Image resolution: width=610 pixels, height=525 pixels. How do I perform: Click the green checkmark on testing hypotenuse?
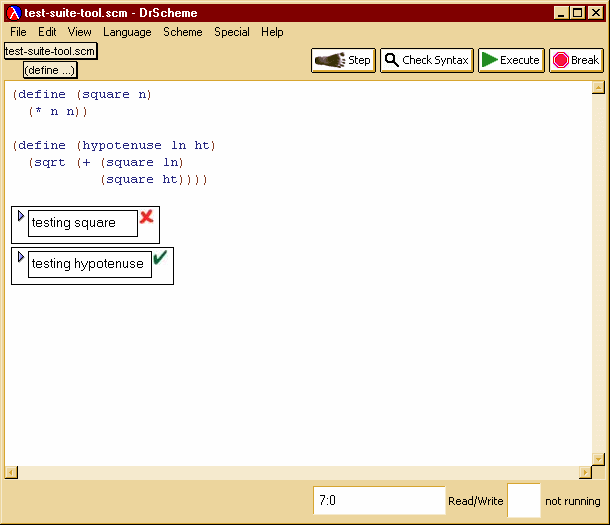(x=160, y=257)
